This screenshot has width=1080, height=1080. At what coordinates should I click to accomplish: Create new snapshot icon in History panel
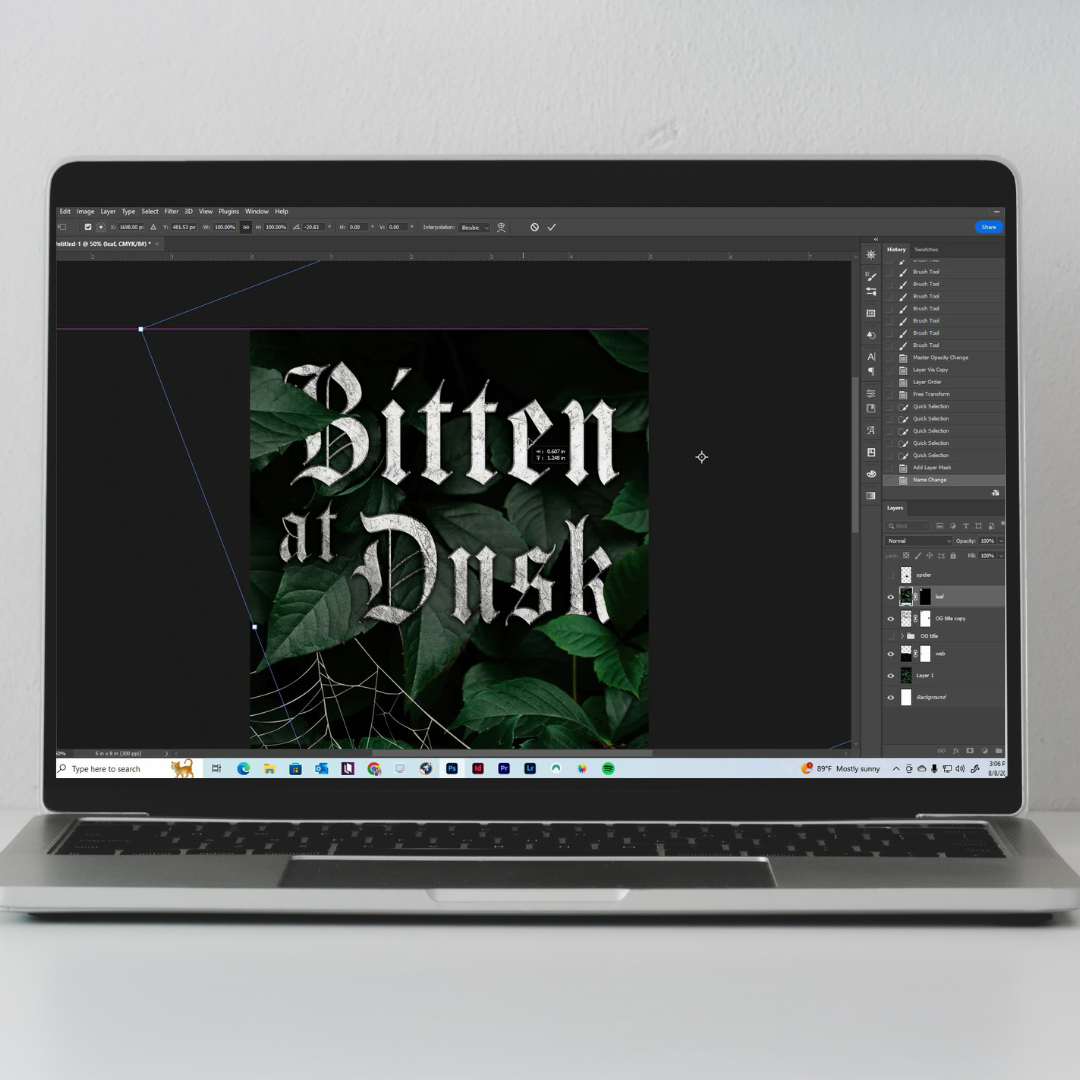tap(995, 493)
